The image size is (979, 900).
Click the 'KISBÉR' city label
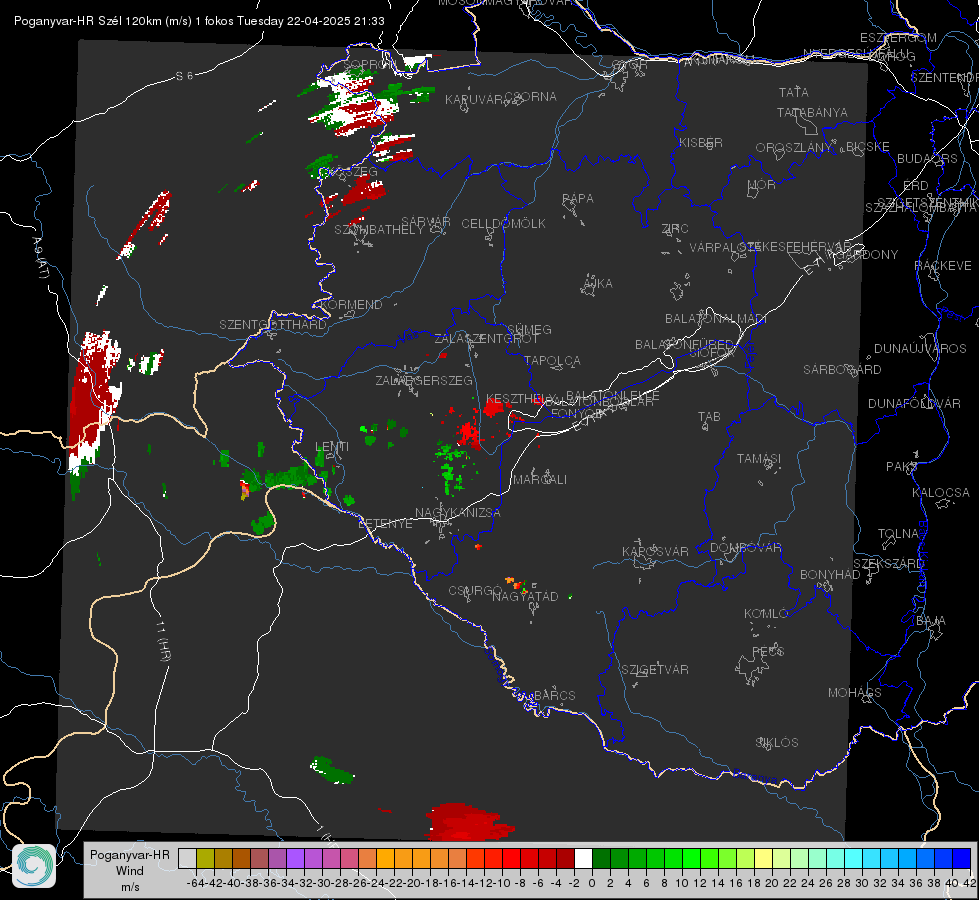click(x=701, y=143)
